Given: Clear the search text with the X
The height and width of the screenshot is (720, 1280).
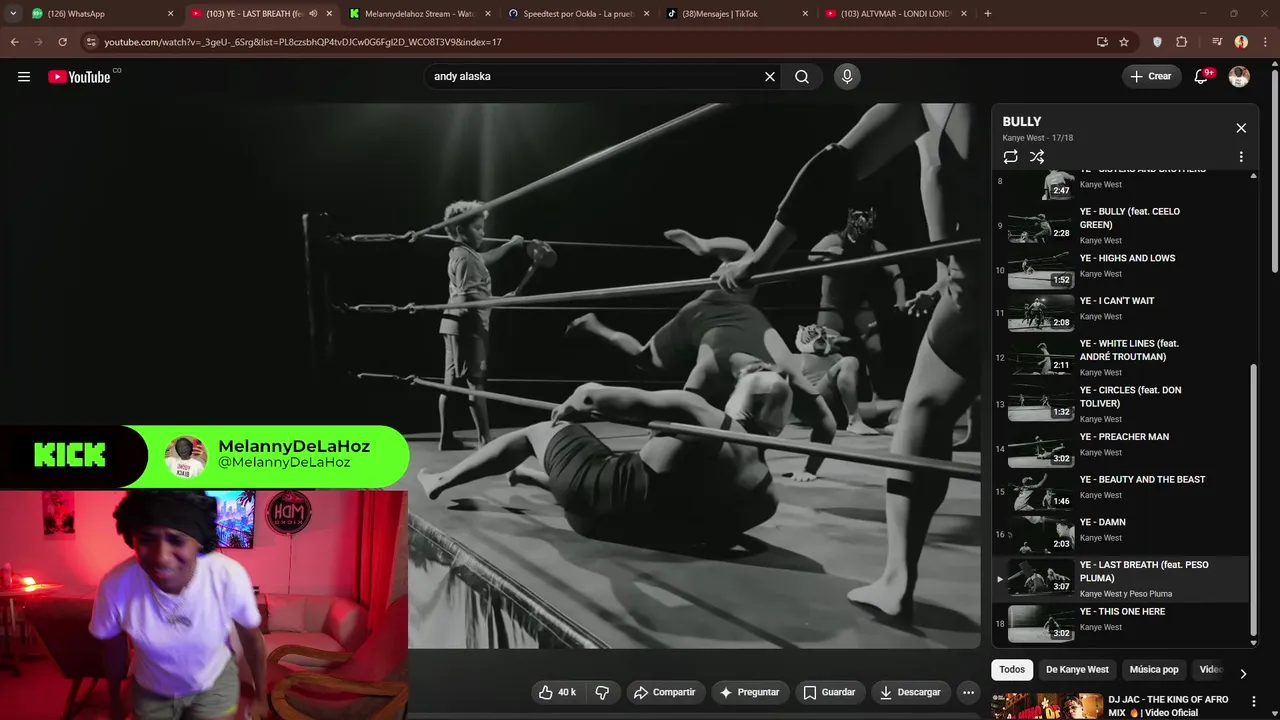Looking at the screenshot, I should pyautogui.click(x=770, y=77).
